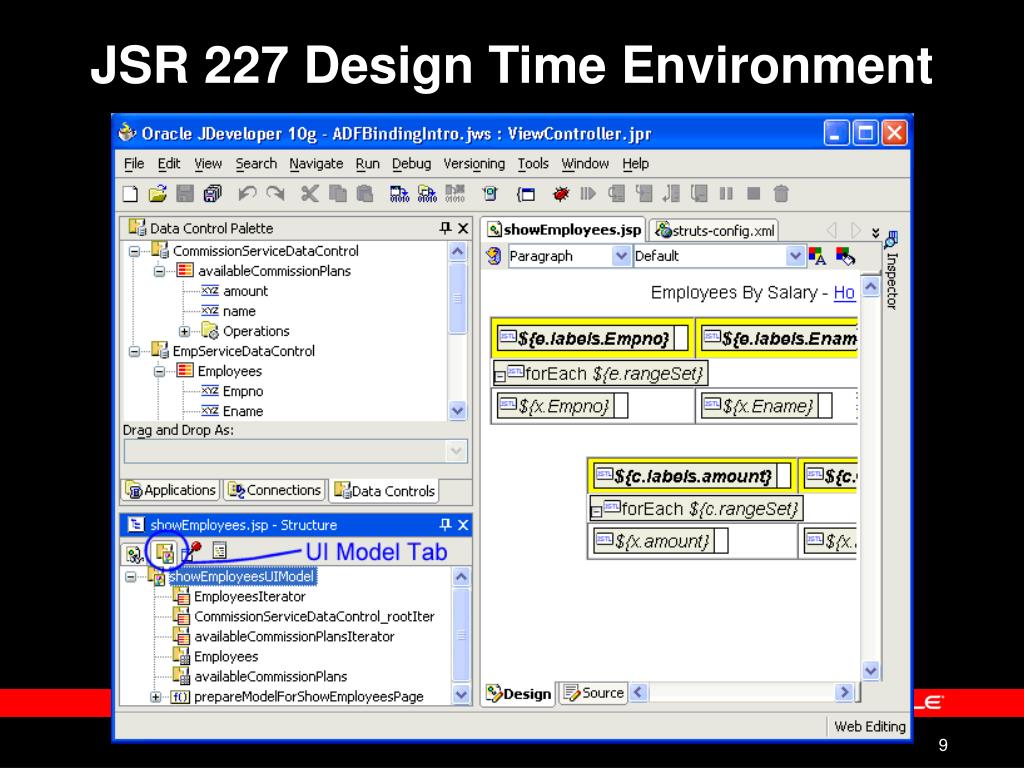The image size is (1024, 768).
Task: Select the UI Model tab icon in Structure
Action: point(165,554)
